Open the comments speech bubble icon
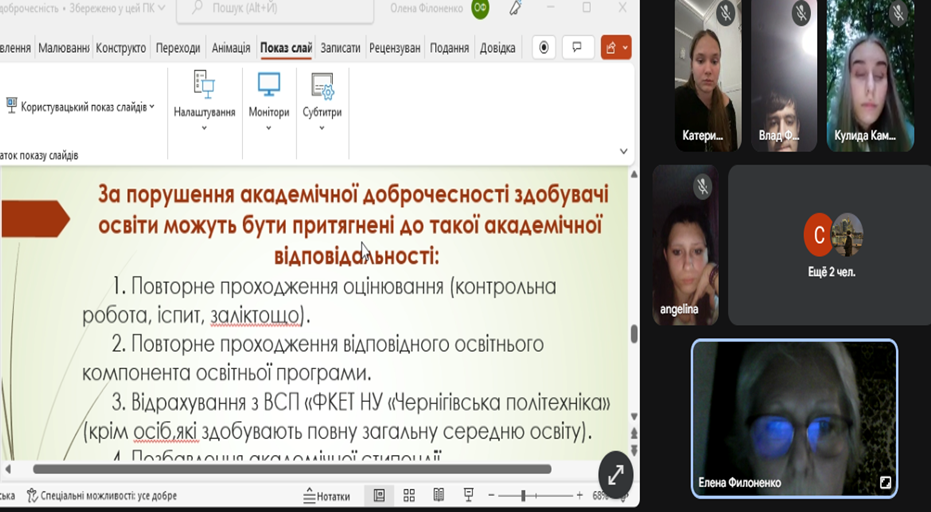The width and height of the screenshot is (931, 512). click(577, 47)
